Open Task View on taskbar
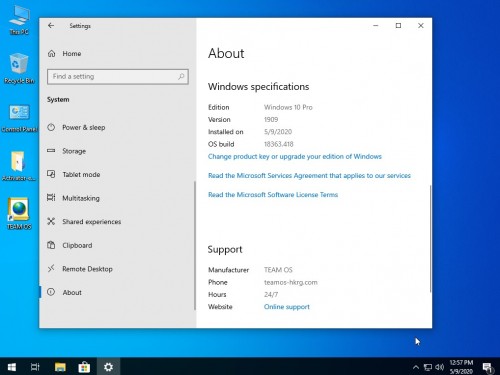 point(35,367)
